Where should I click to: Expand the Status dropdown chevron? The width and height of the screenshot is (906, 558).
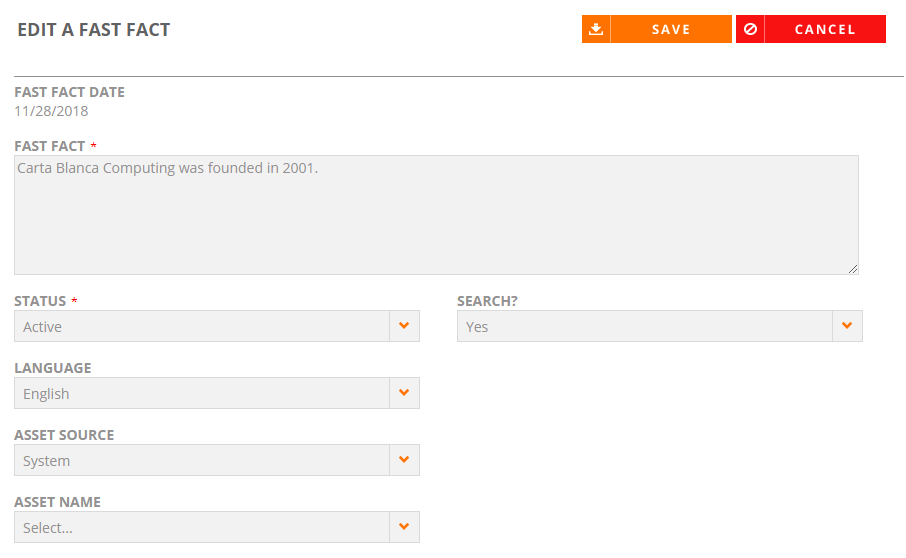404,326
